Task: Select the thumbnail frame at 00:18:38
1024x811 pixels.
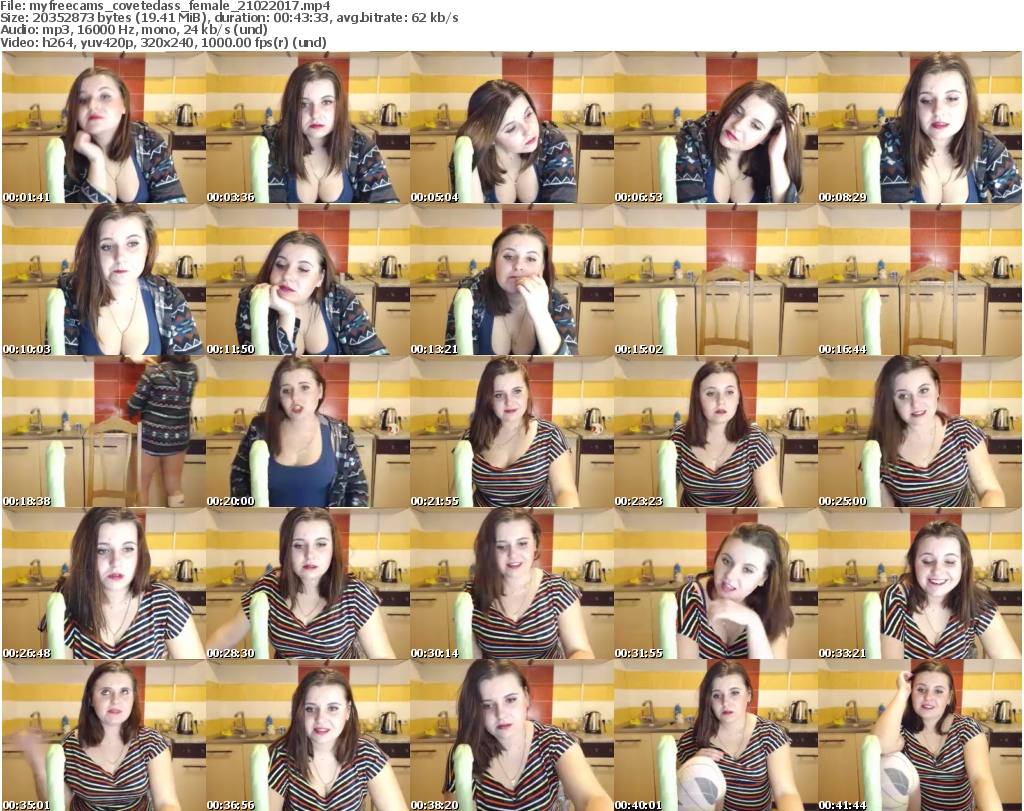Action: click(104, 432)
